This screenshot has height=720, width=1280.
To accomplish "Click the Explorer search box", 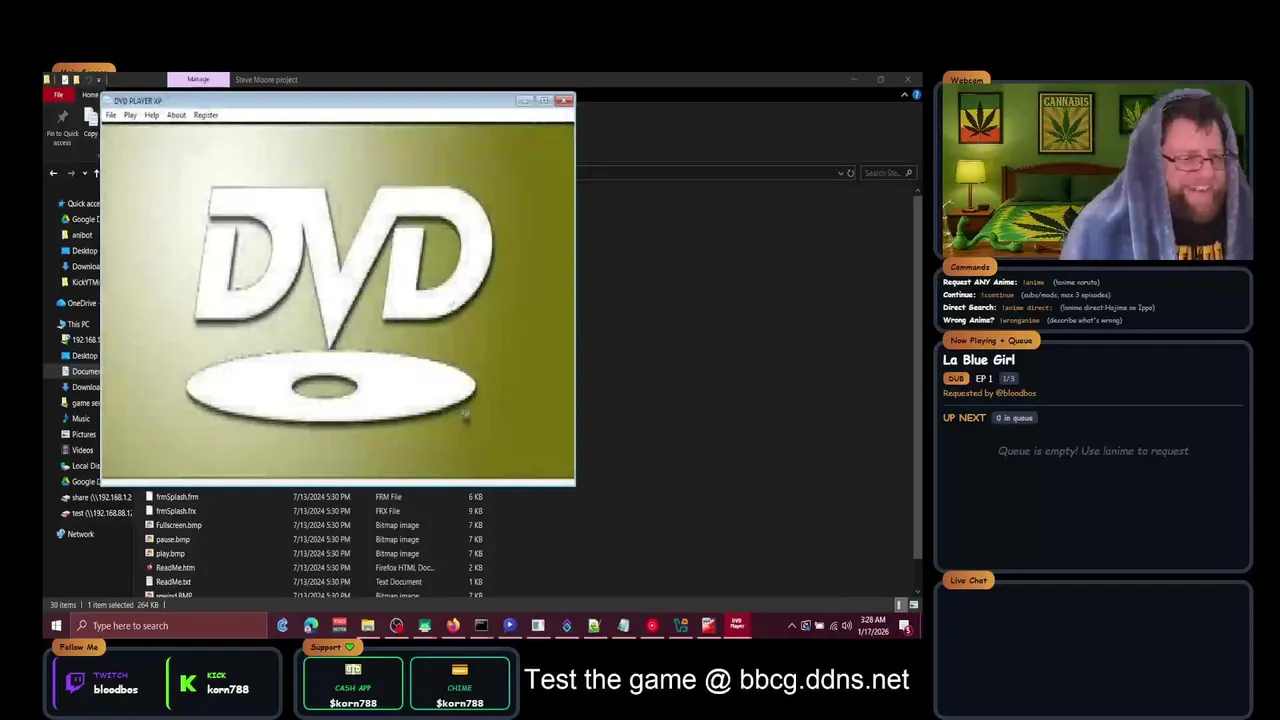I will tap(888, 173).
